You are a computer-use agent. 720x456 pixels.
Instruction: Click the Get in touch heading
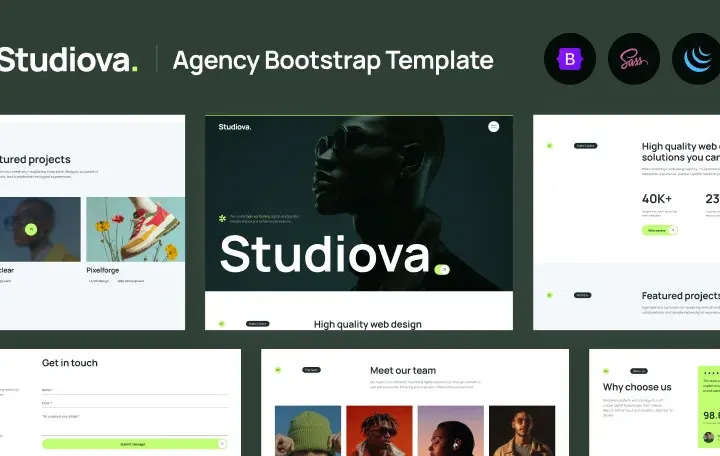[70, 363]
